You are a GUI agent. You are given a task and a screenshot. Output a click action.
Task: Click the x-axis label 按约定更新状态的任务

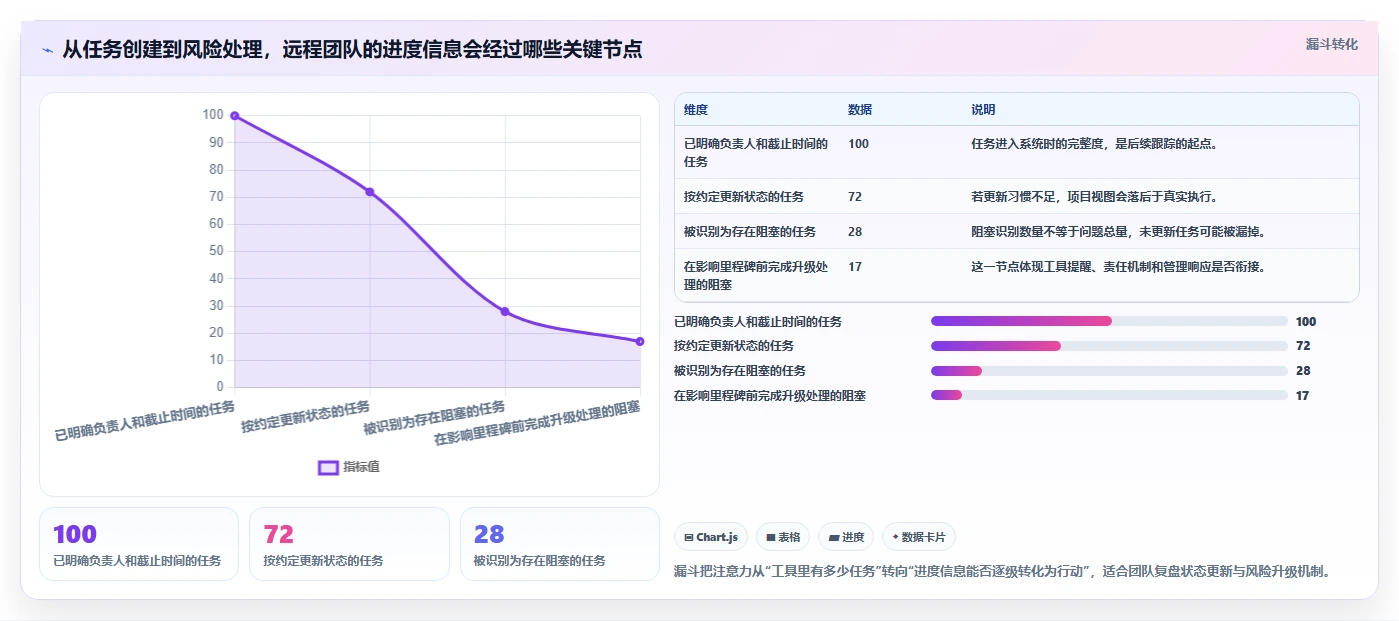(306, 416)
